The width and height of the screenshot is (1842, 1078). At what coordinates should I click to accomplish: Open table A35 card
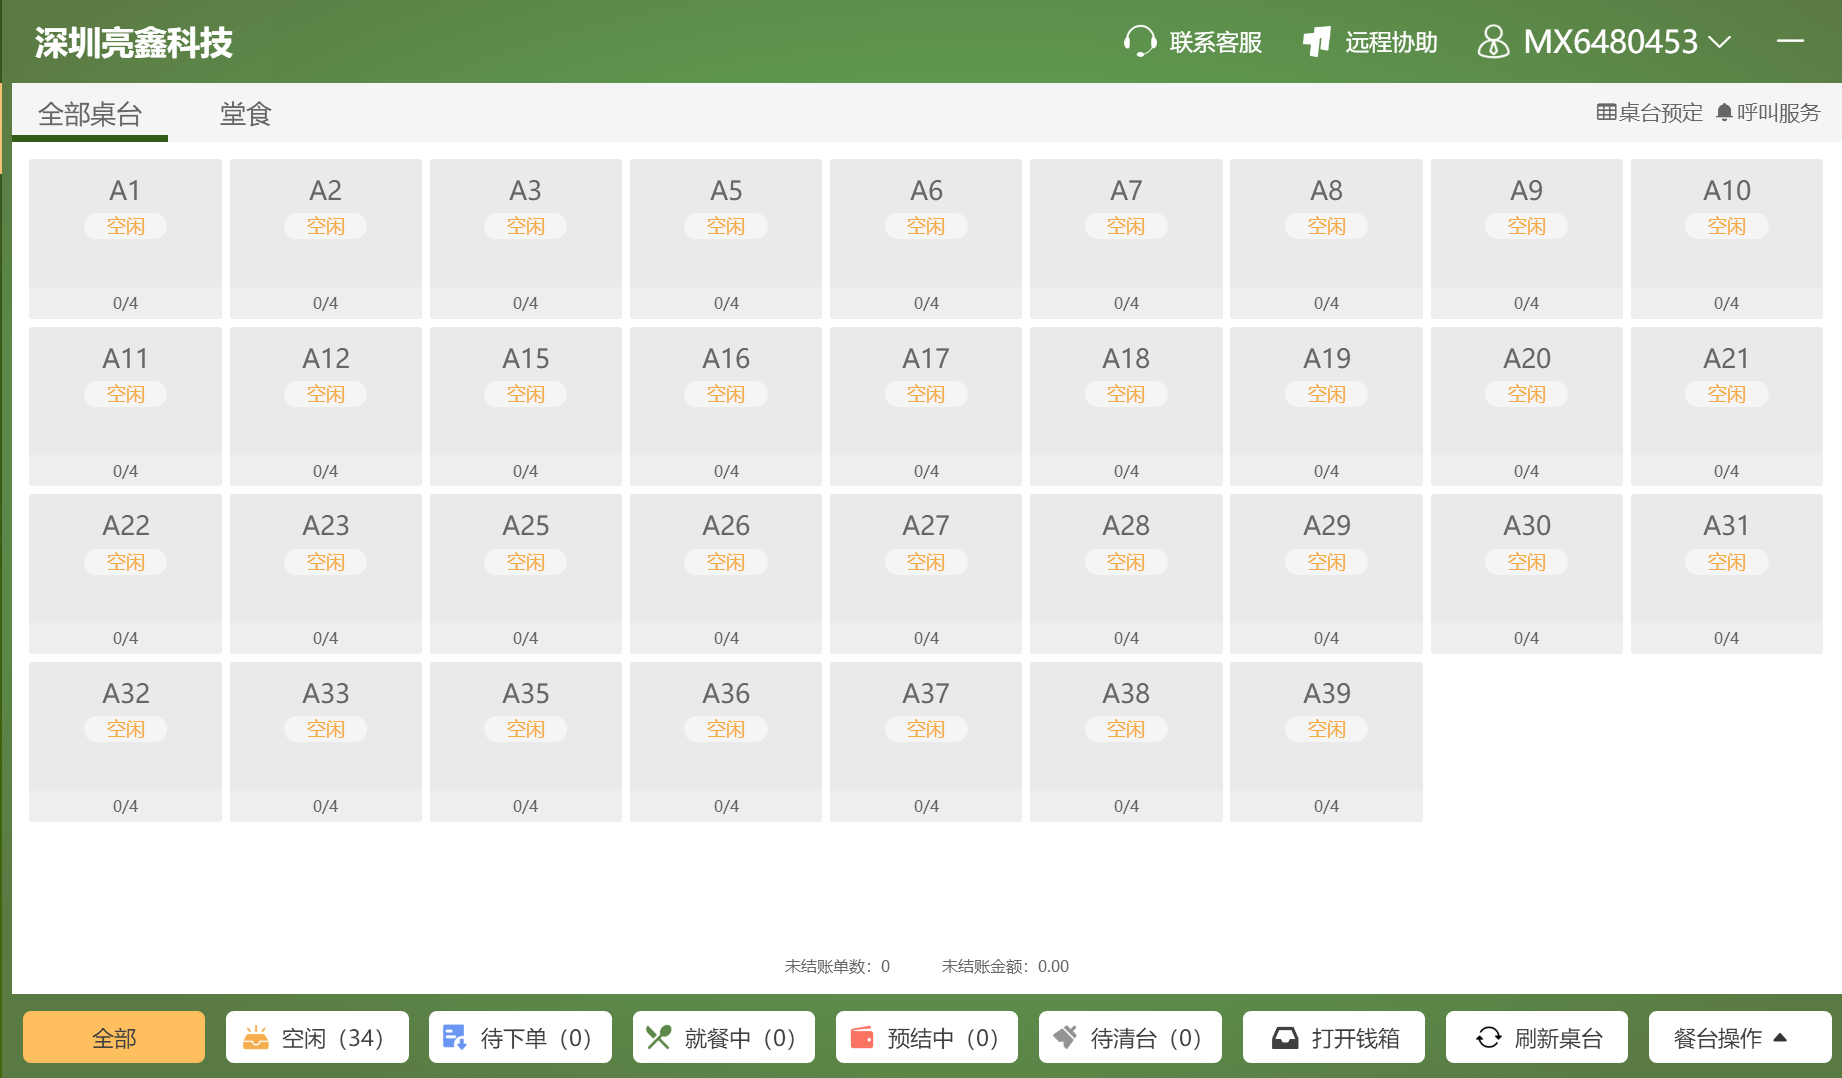pos(526,742)
